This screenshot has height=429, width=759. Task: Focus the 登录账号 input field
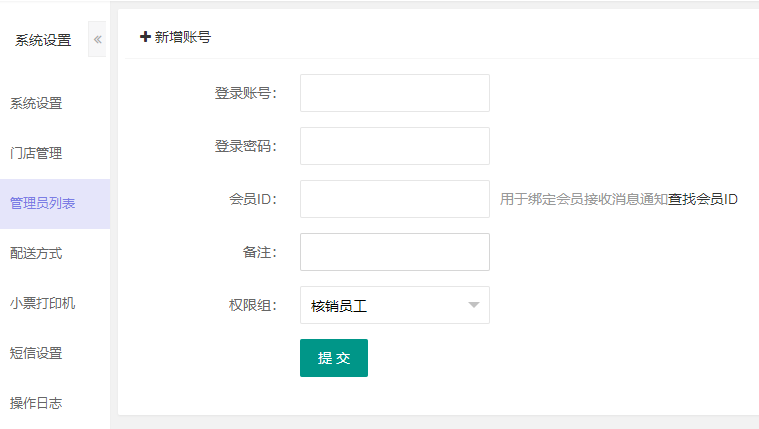394,93
